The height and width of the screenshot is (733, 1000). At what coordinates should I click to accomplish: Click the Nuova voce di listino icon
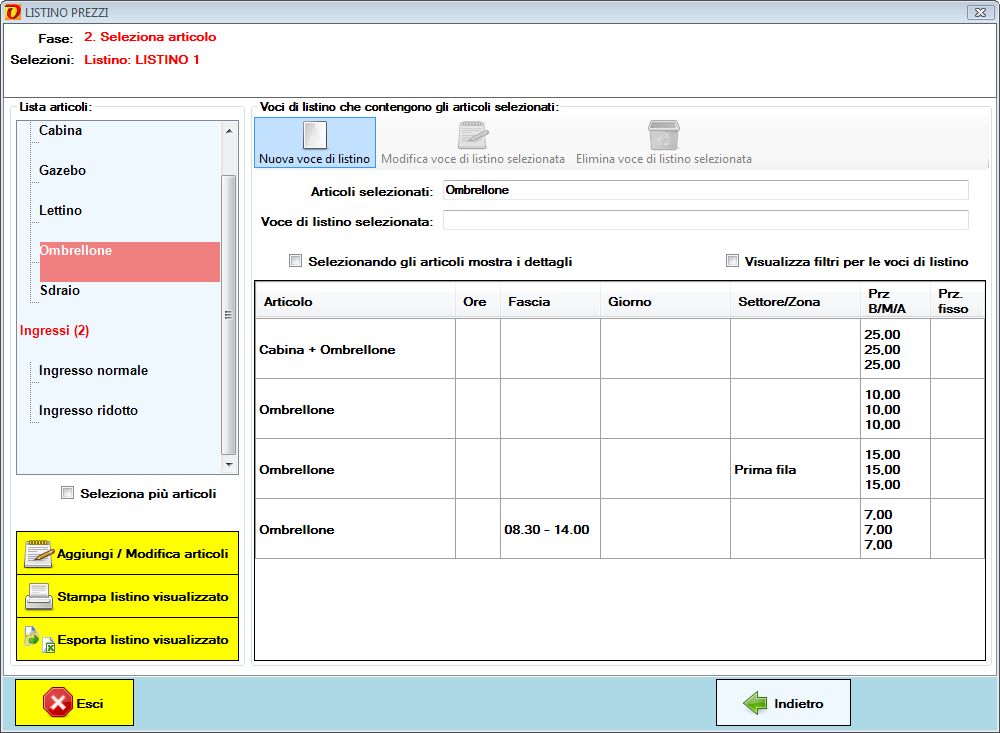pos(314,135)
